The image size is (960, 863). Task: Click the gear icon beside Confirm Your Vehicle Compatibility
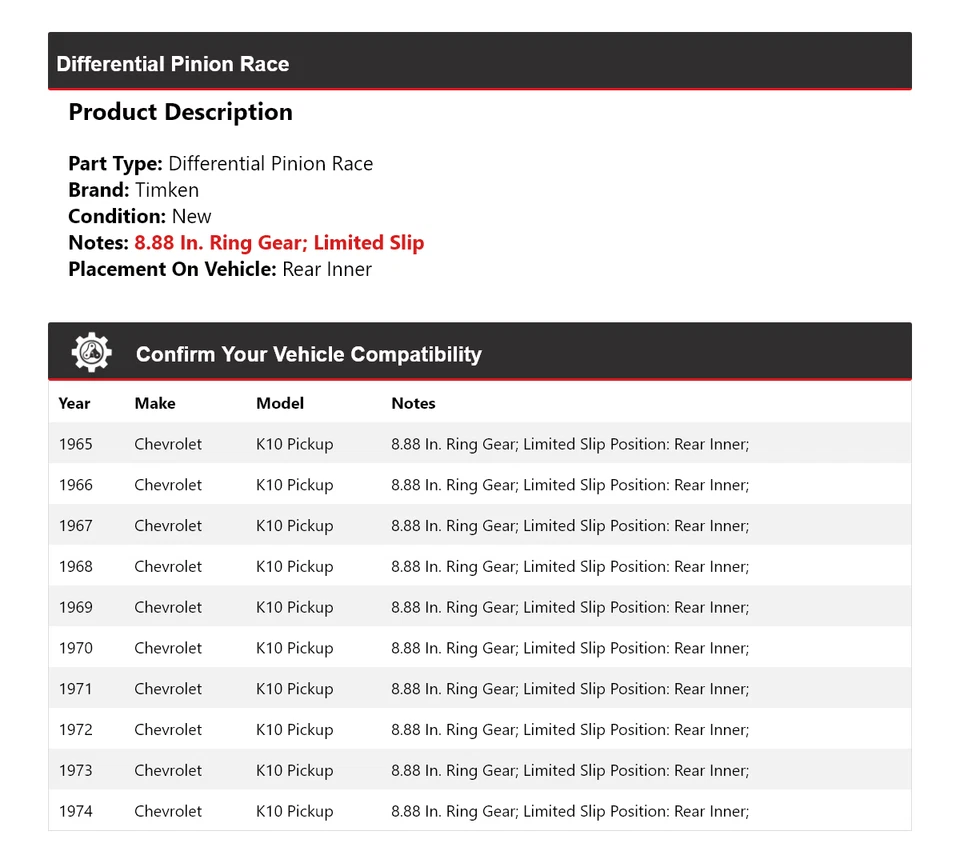(91, 353)
